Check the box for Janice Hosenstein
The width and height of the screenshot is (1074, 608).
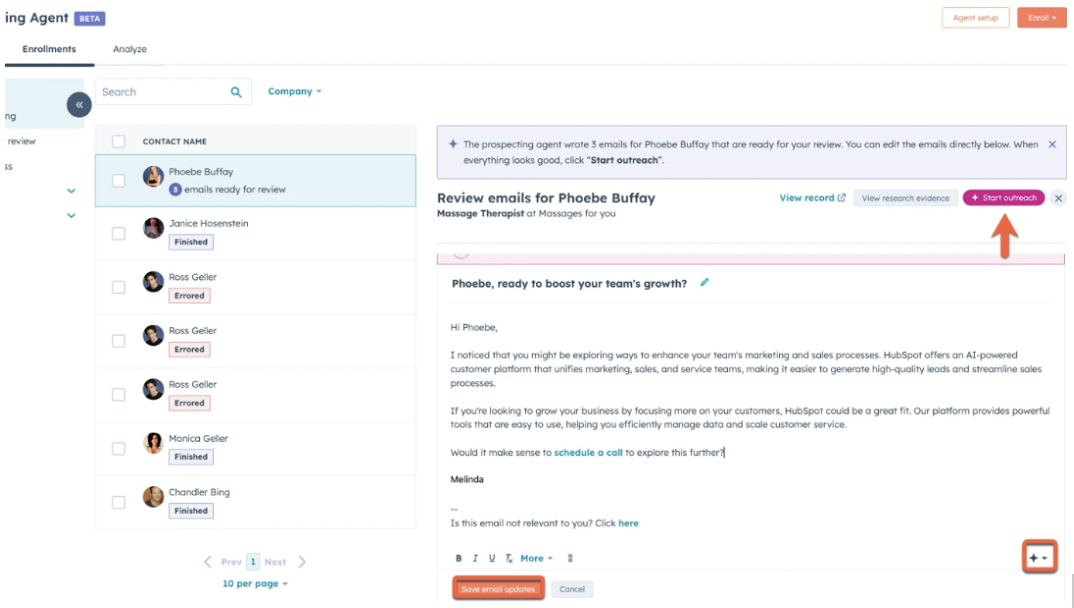pyautogui.click(x=118, y=233)
